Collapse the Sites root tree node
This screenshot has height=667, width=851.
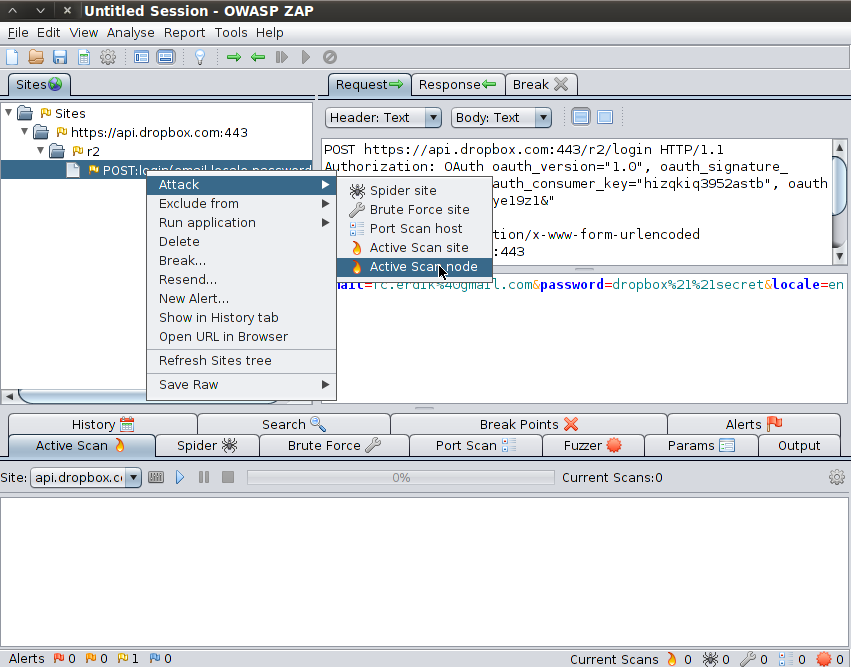tap(9, 113)
